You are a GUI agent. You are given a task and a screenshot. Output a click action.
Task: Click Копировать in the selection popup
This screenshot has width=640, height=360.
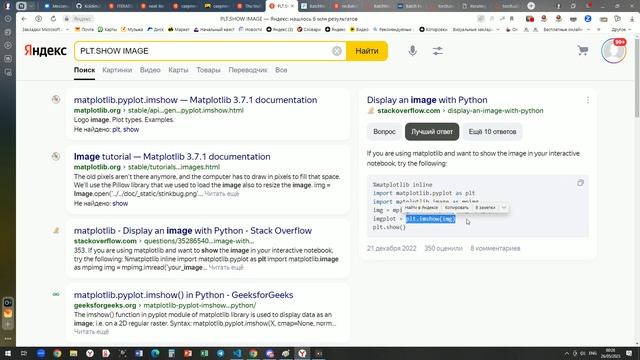tap(456, 208)
